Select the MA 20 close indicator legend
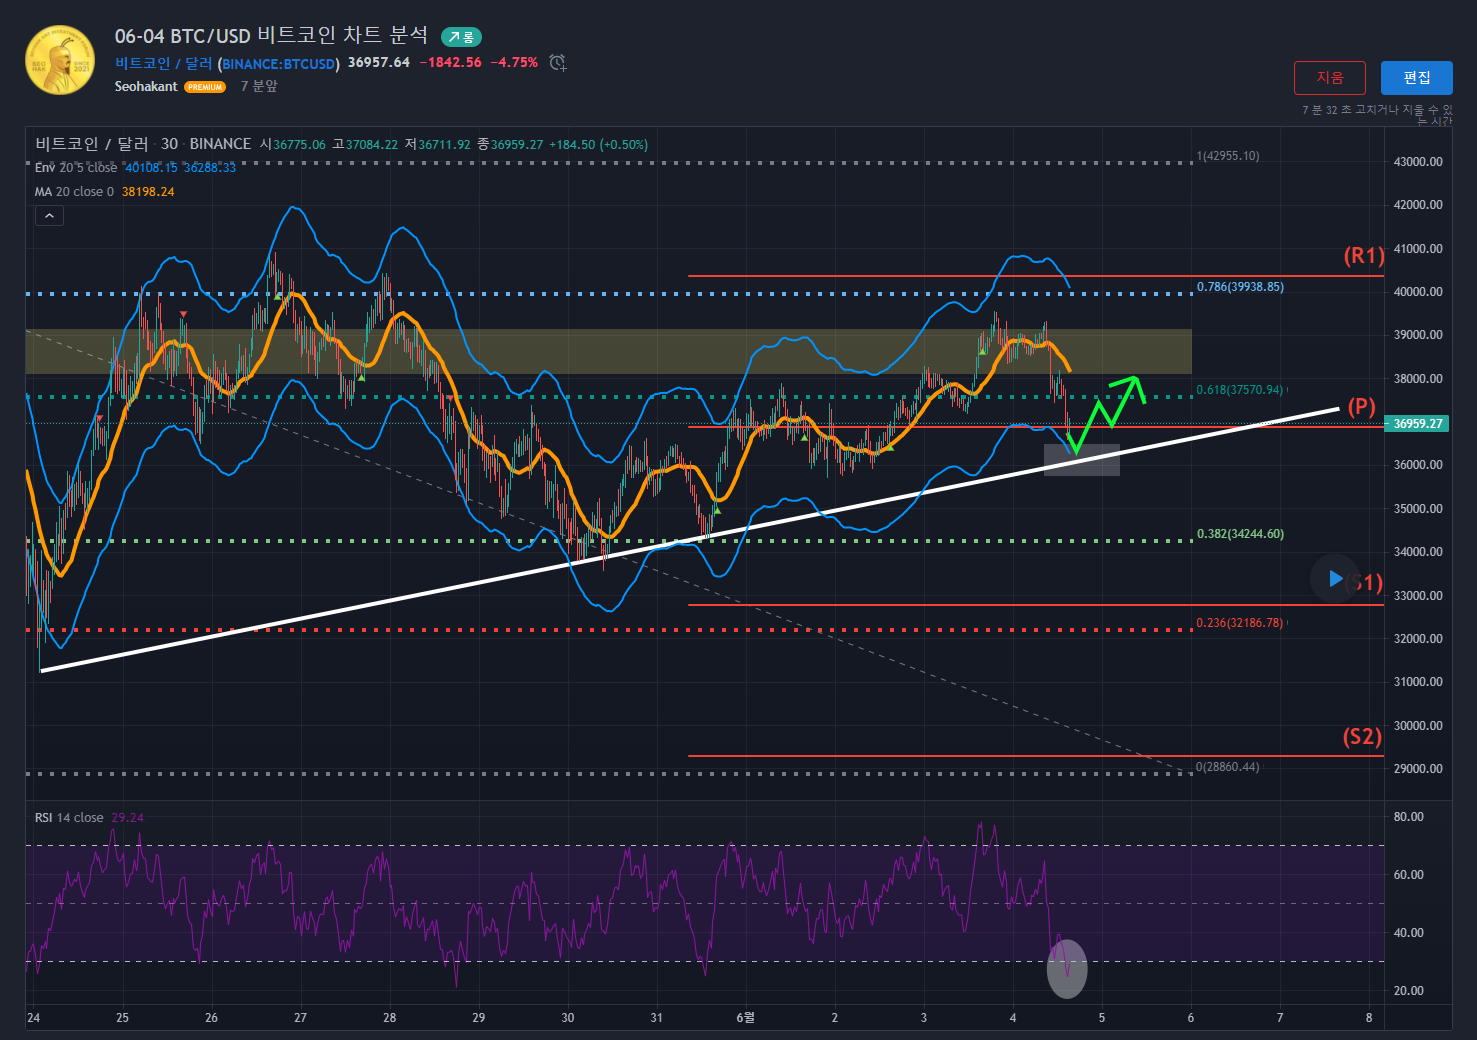The height and width of the screenshot is (1040, 1477). (74, 192)
